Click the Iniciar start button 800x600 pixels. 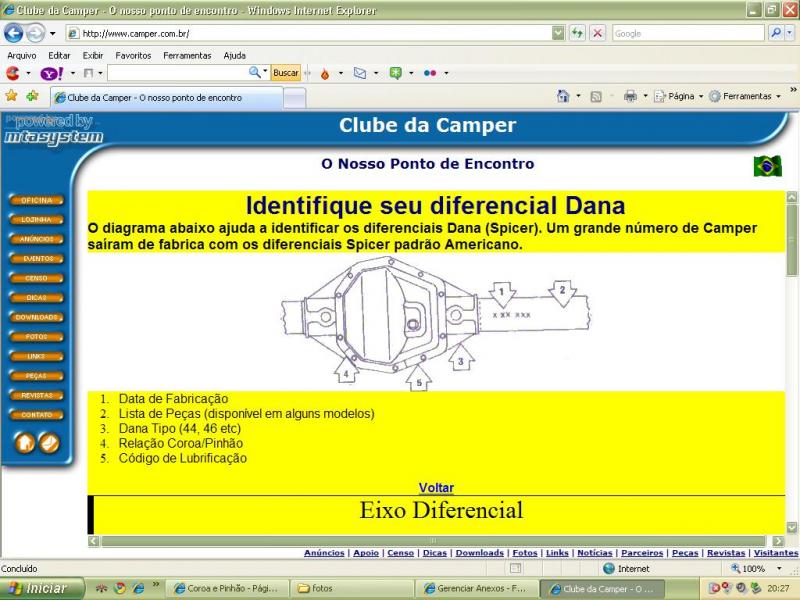42,589
